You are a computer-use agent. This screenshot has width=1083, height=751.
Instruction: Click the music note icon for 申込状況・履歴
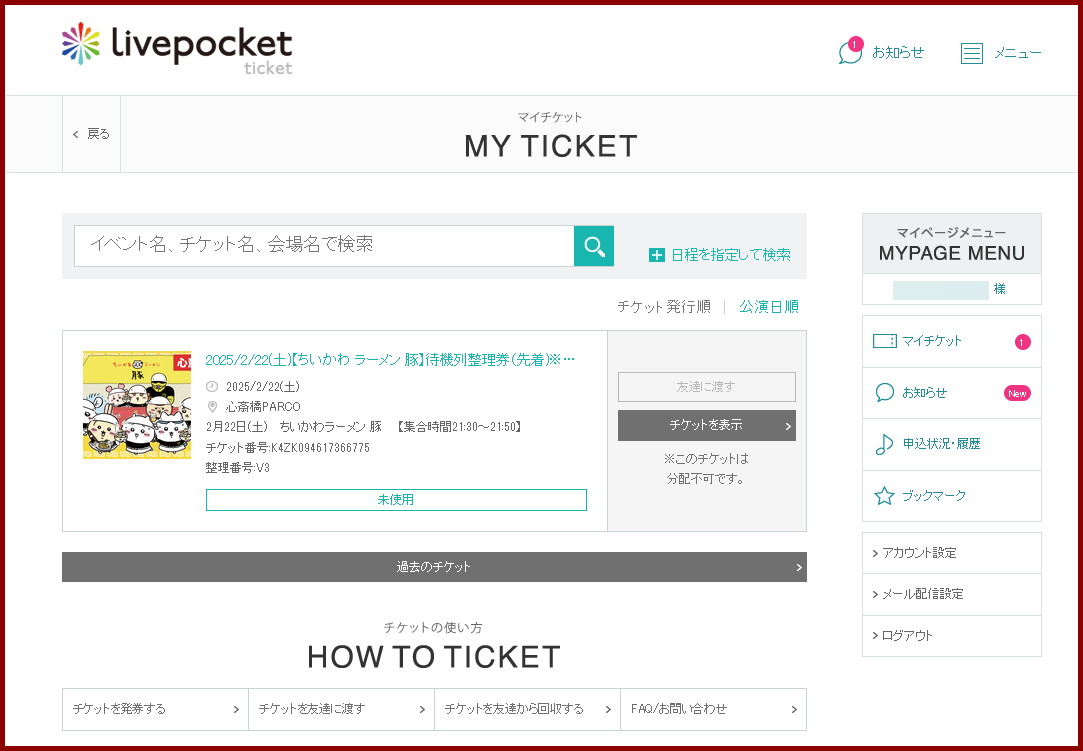coord(884,444)
